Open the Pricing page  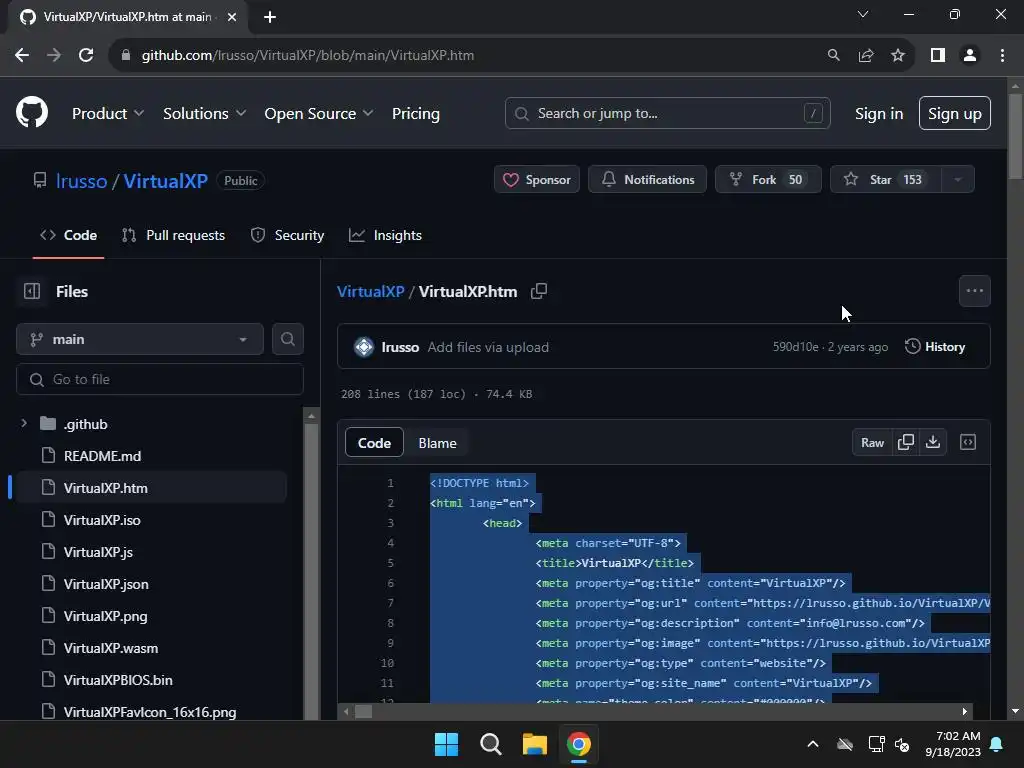415,114
